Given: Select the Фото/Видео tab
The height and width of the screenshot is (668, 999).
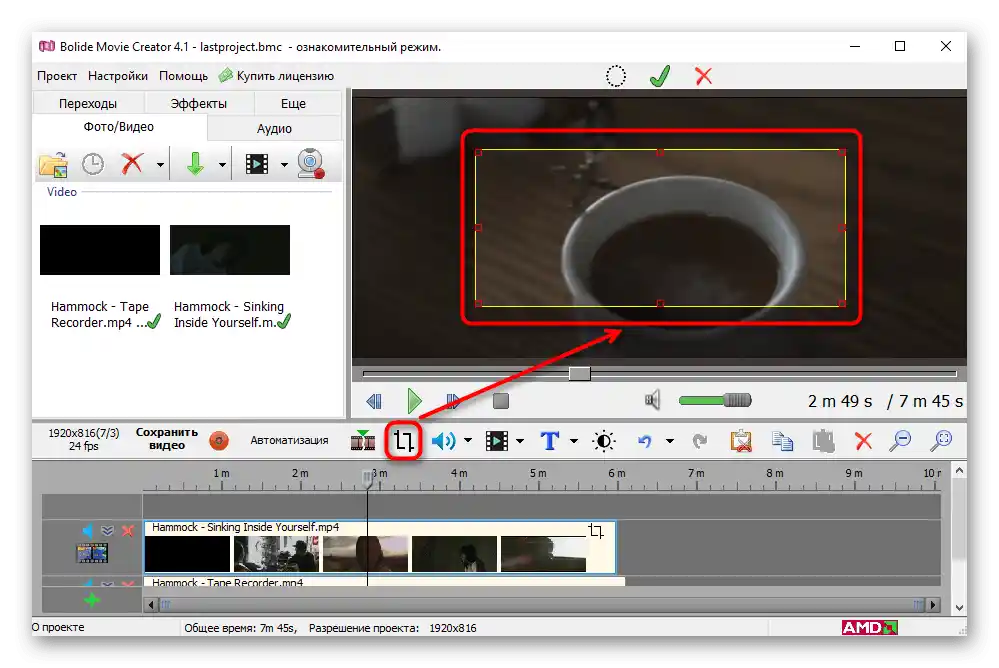Looking at the screenshot, I should 119,127.
